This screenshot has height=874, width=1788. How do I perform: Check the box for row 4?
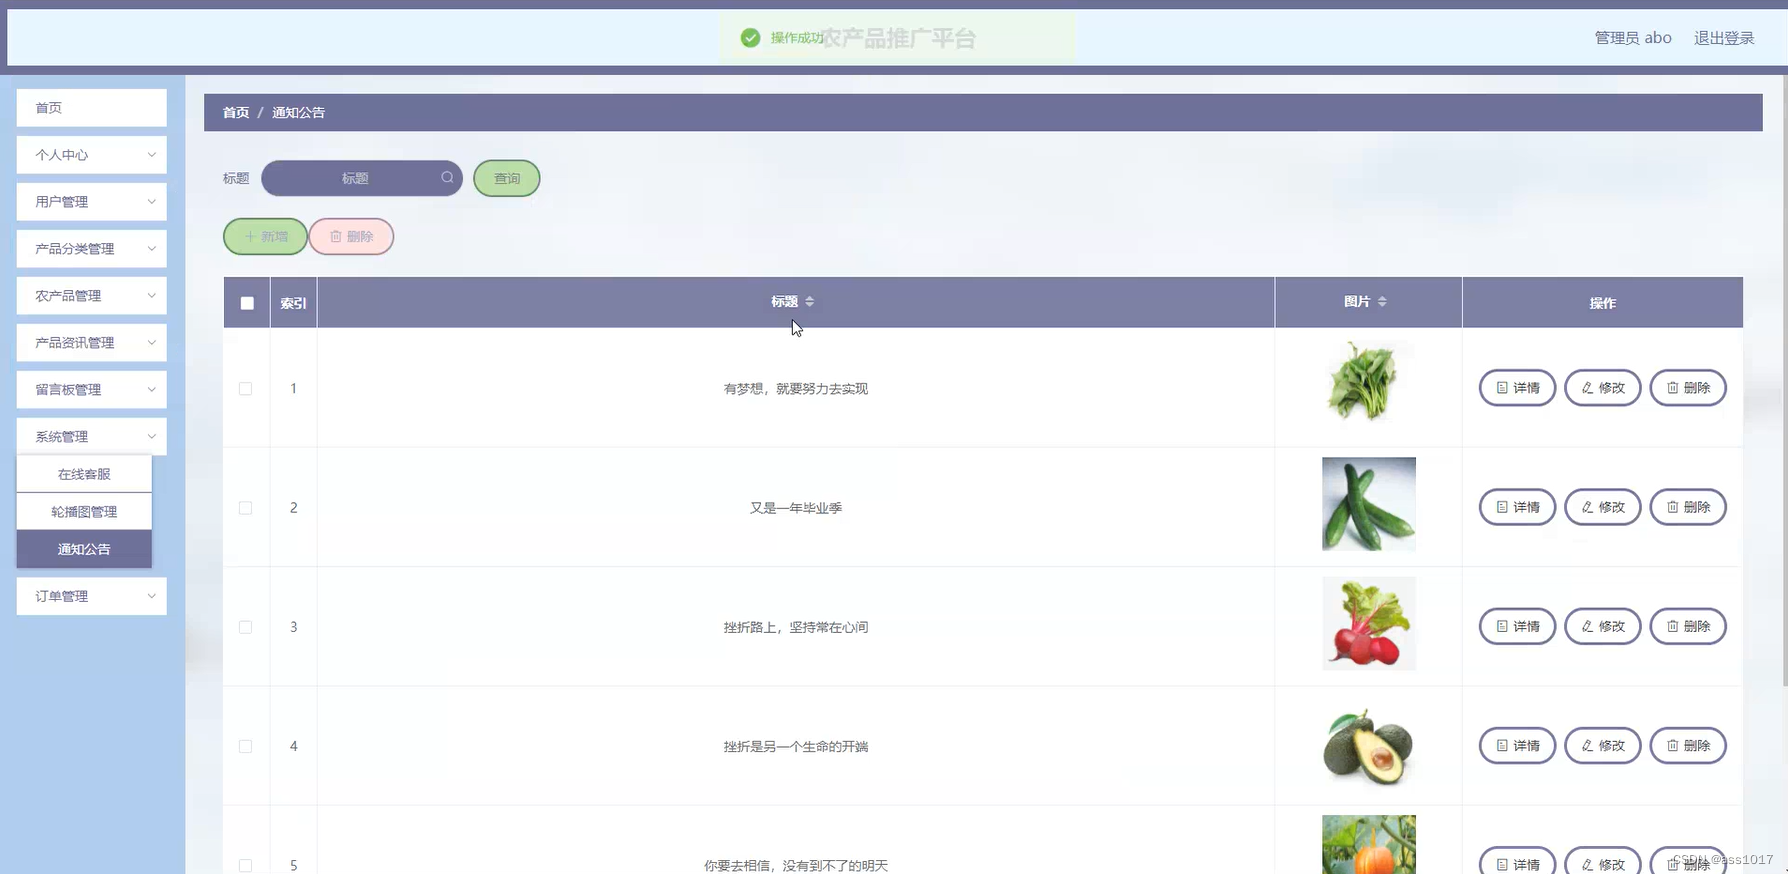pyautogui.click(x=246, y=746)
